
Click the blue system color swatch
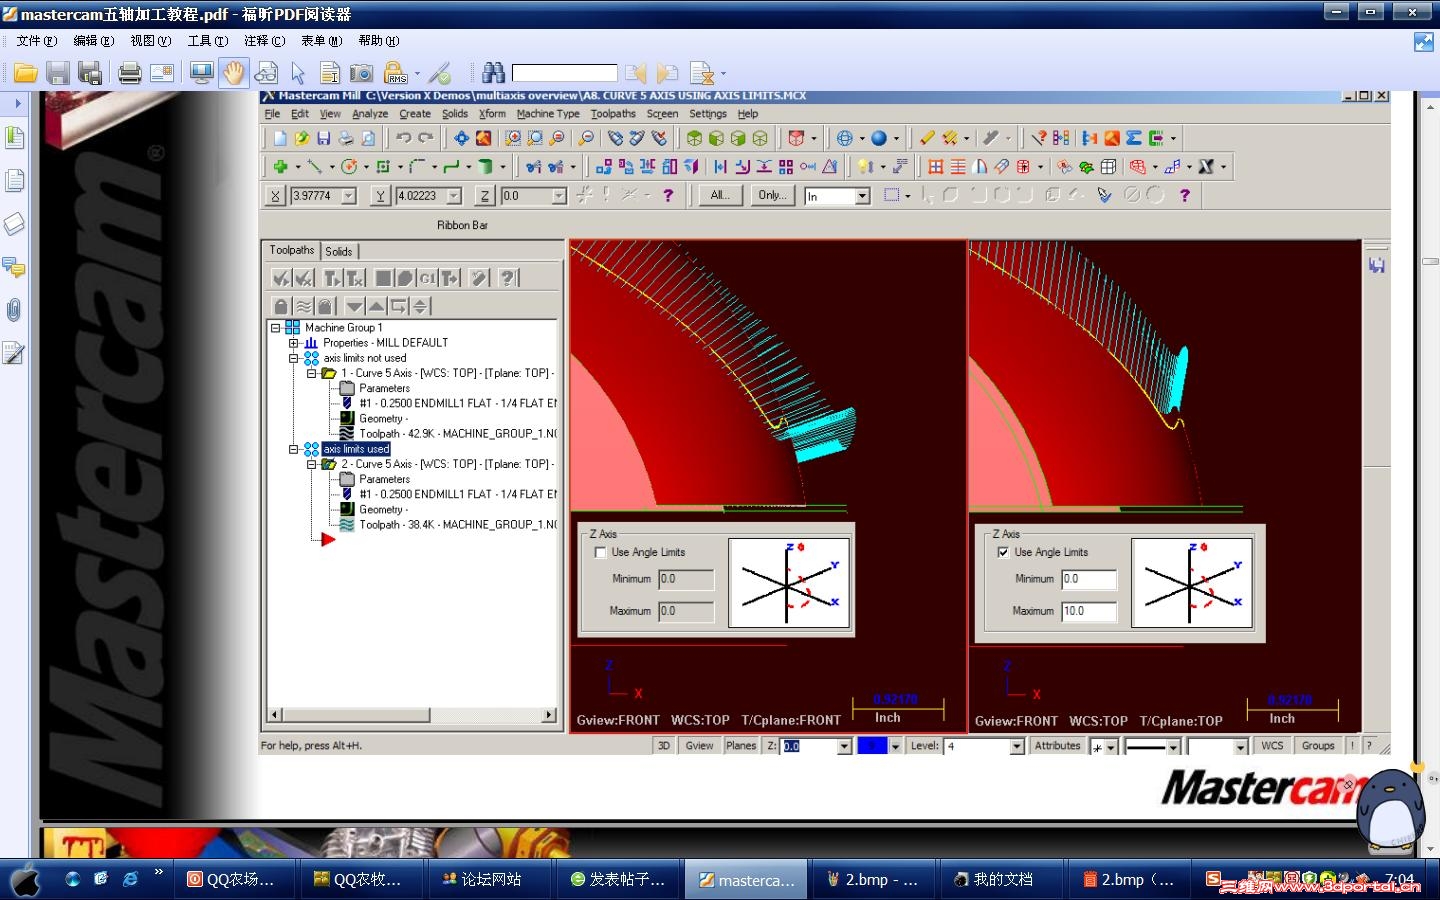click(x=872, y=746)
